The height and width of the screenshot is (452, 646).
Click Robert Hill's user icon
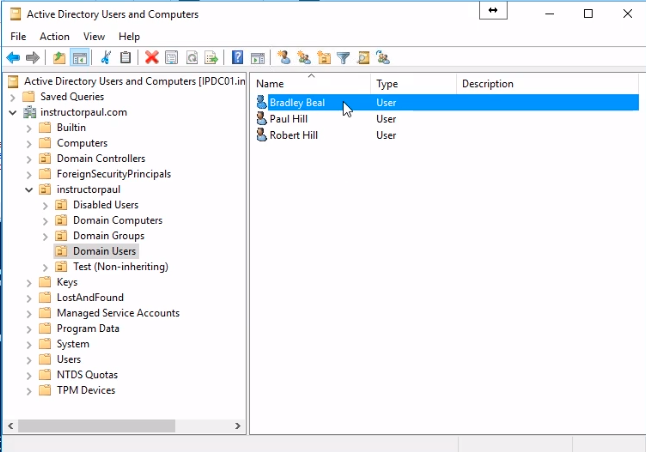262,135
